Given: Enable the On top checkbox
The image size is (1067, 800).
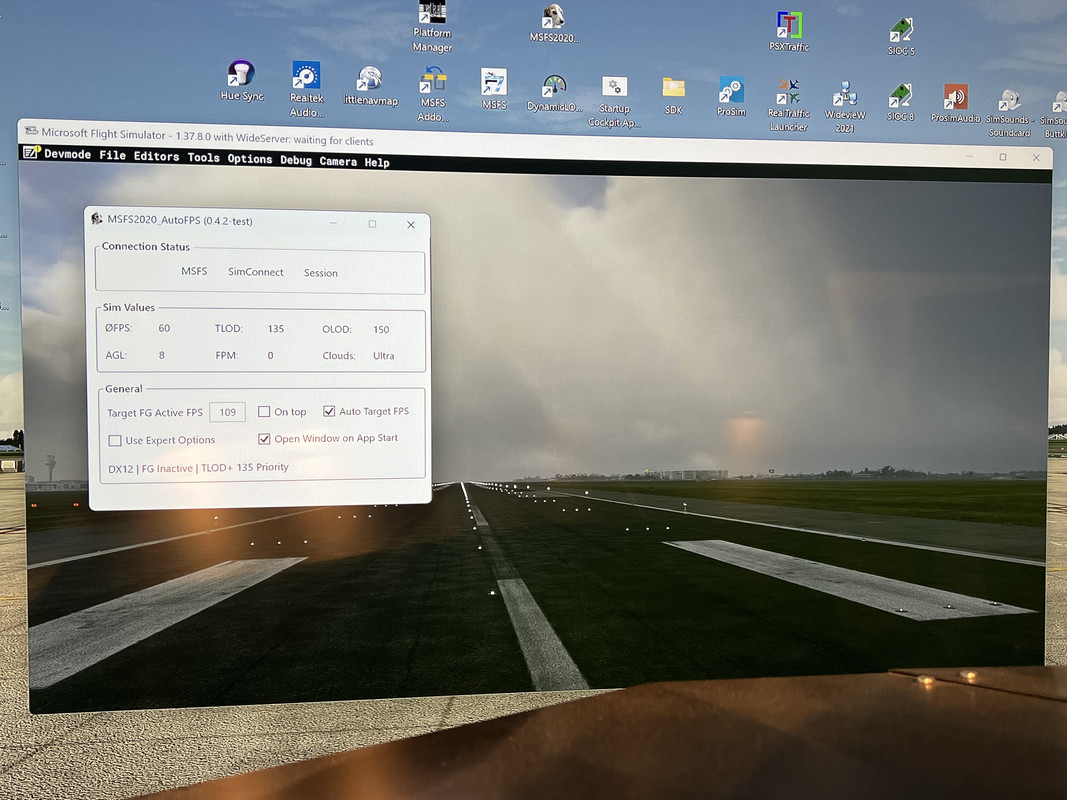Looking at the screenshot, I should [x=264, y=412].
